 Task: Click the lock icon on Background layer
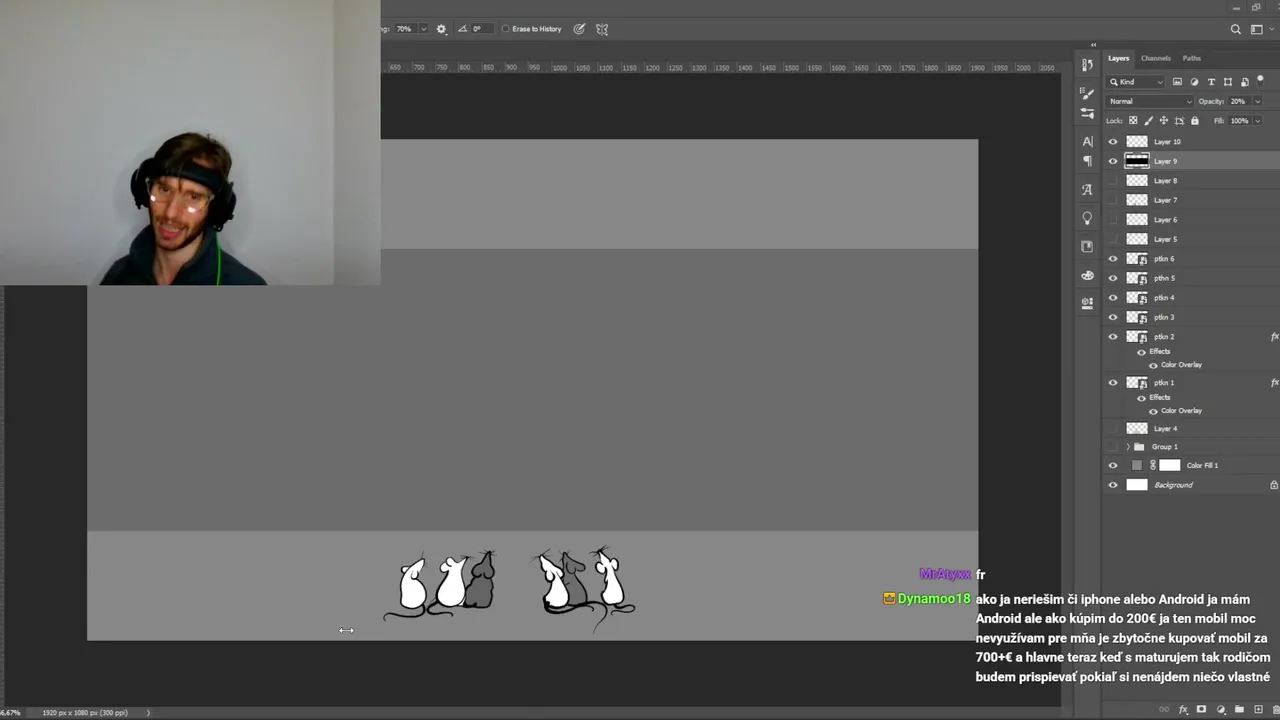coord(1274,485)
